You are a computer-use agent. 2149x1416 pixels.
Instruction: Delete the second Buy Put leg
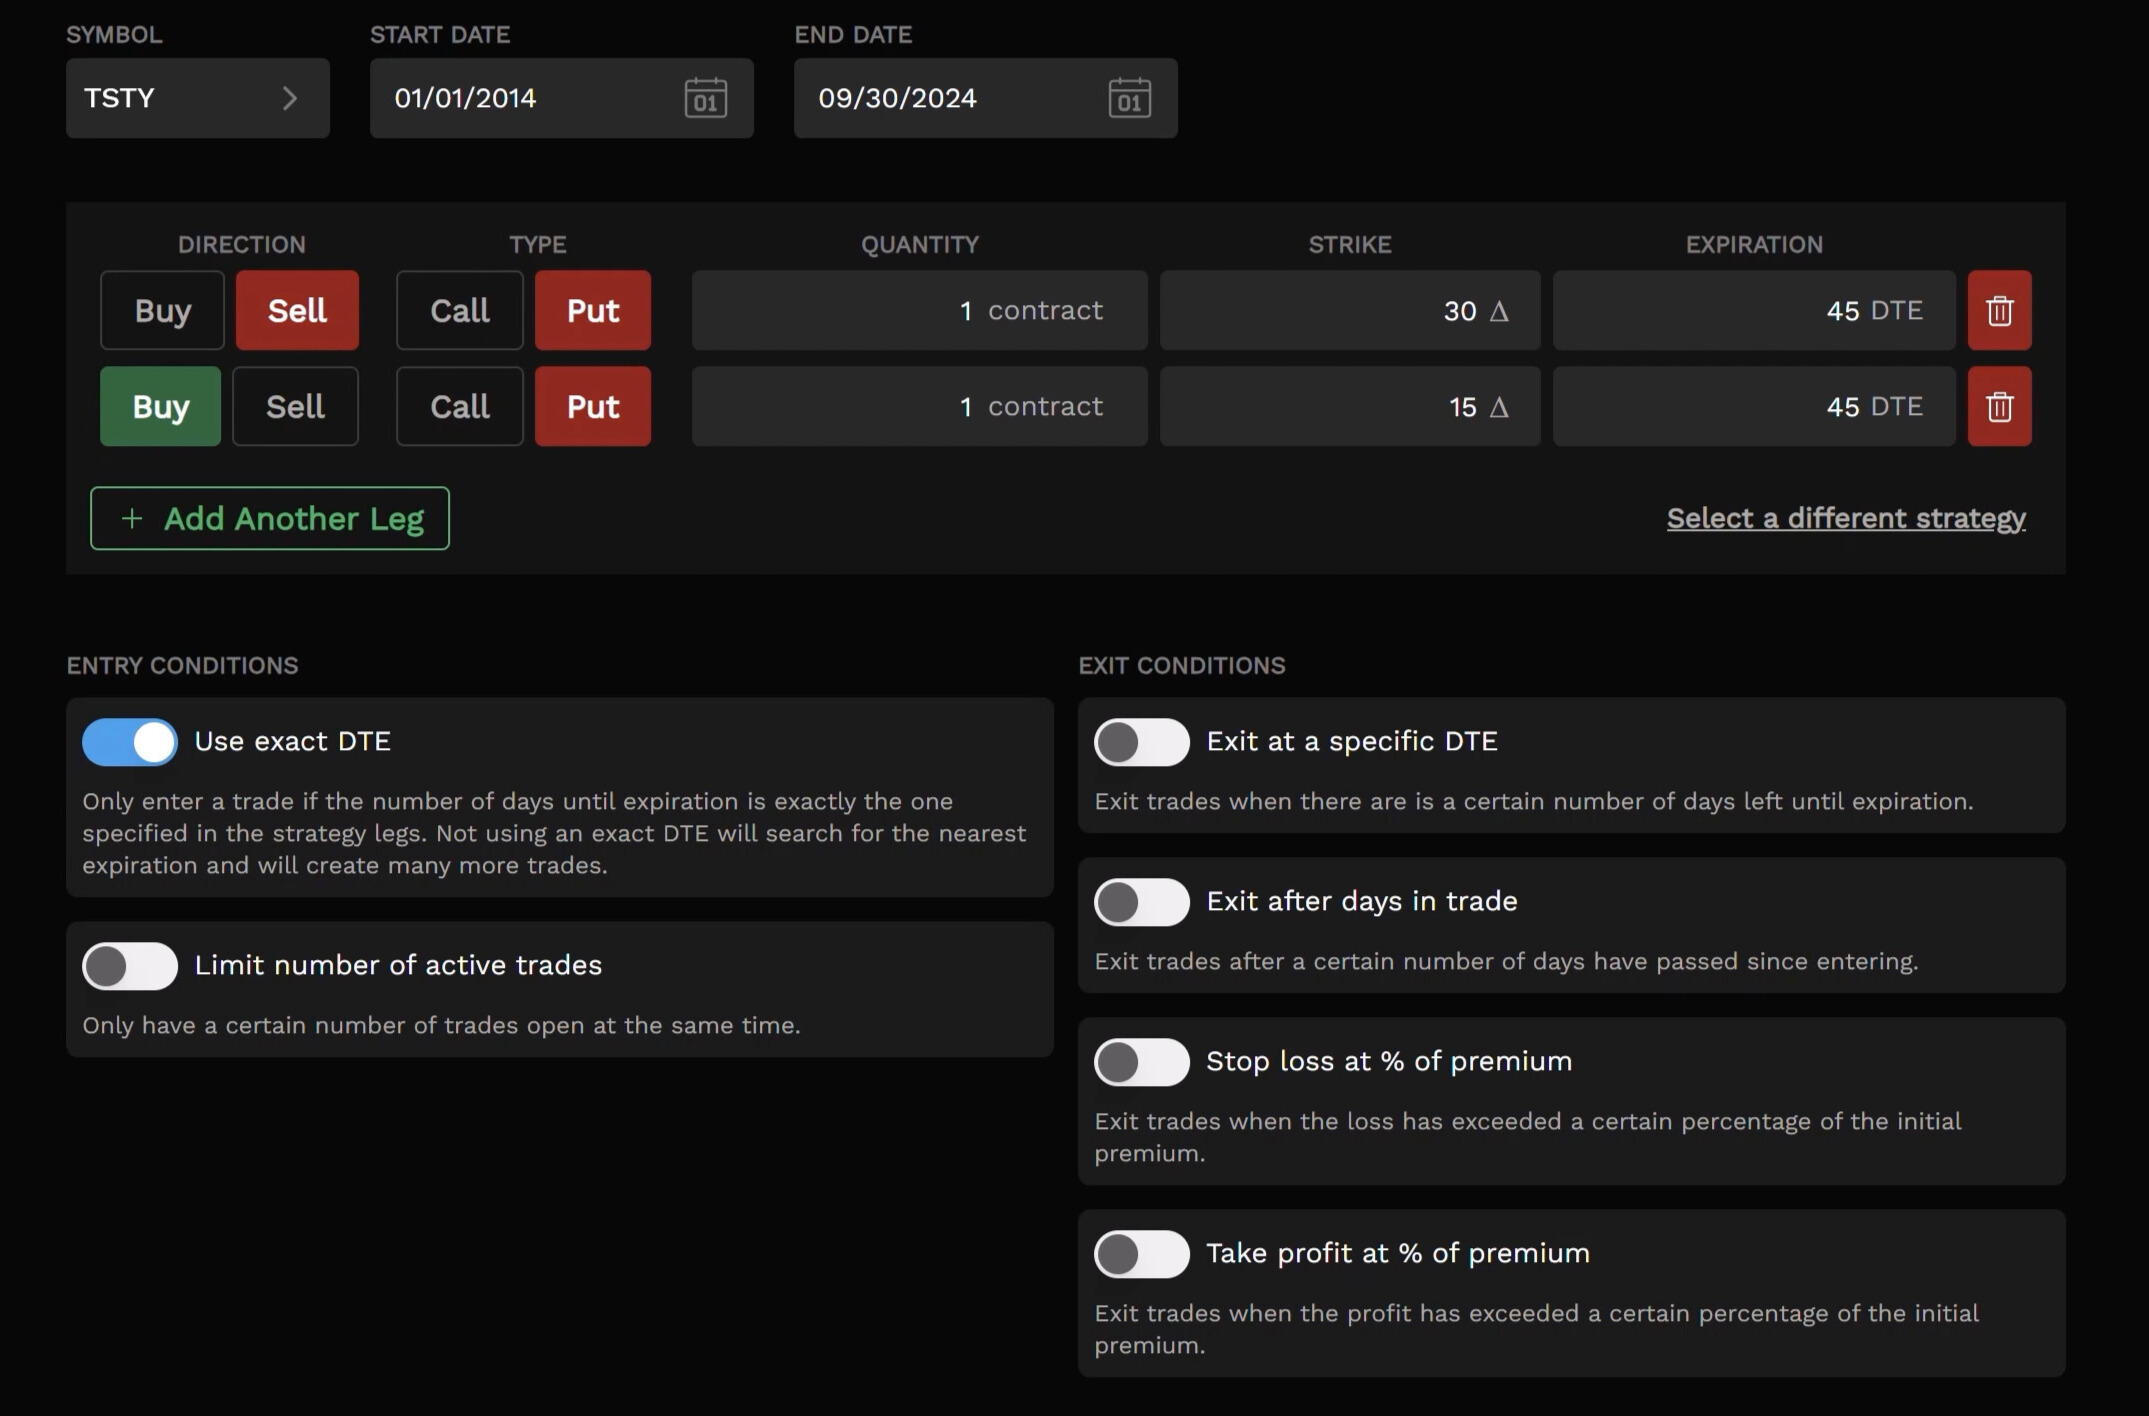[1998, 406]
